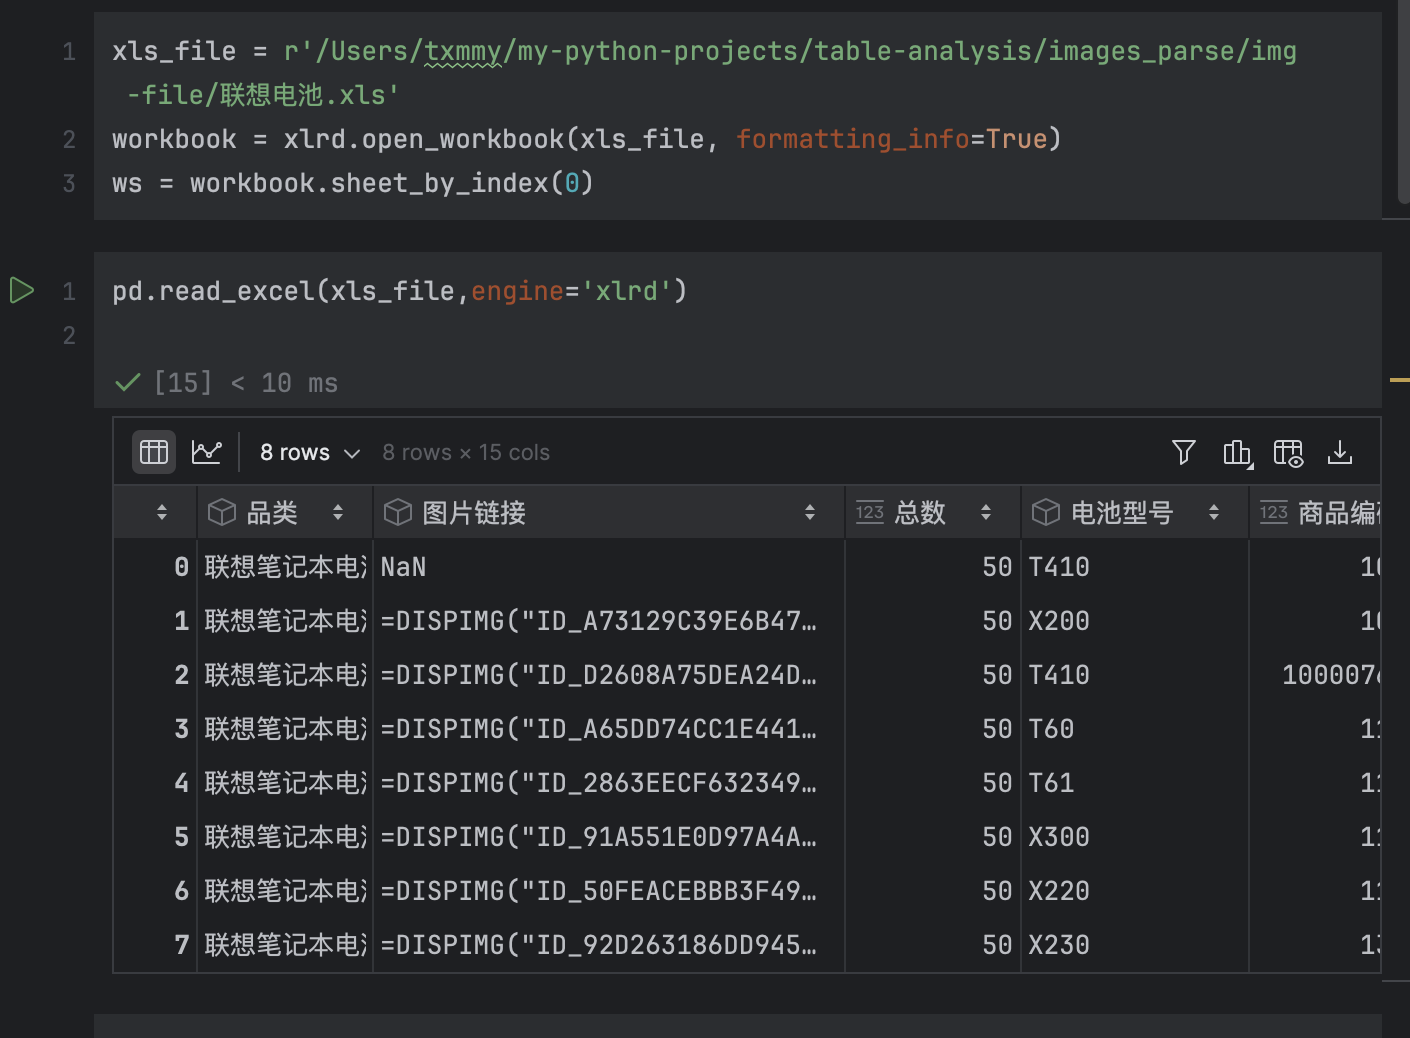Select row index 3
Viewport: 1410px width, 1038px height.
[155, 728]
